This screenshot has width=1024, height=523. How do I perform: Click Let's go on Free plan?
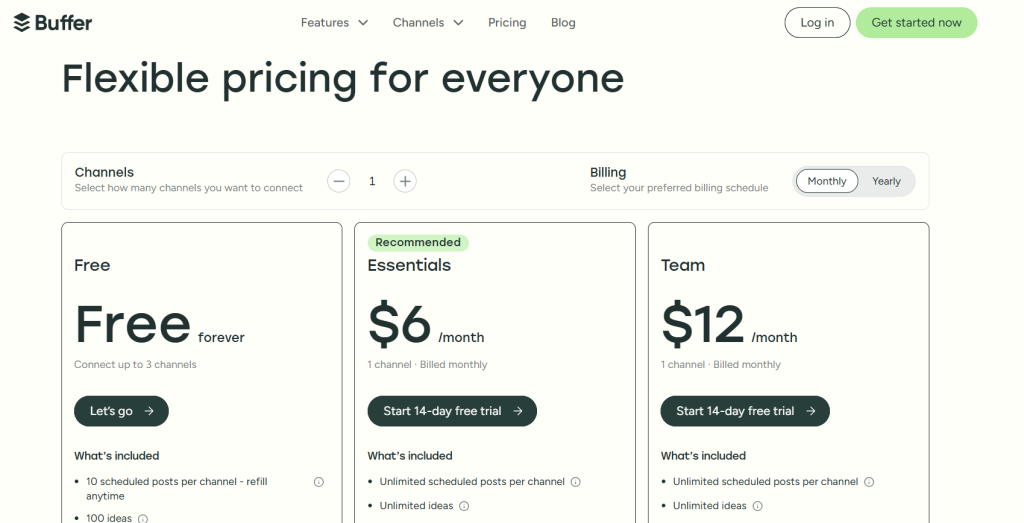(121, 411)
